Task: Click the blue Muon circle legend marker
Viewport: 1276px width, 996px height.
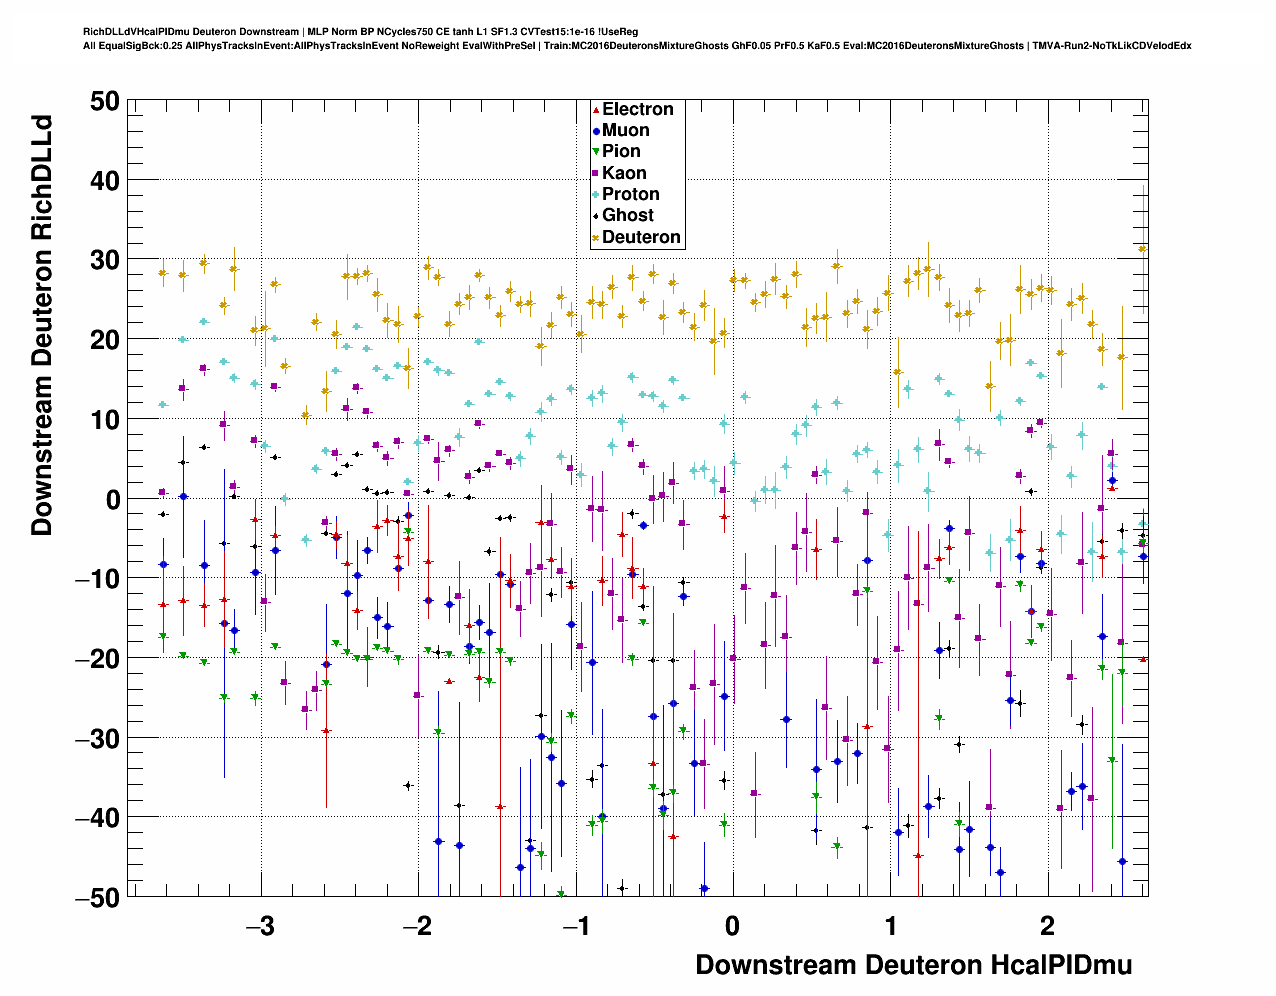Action: 596,131
